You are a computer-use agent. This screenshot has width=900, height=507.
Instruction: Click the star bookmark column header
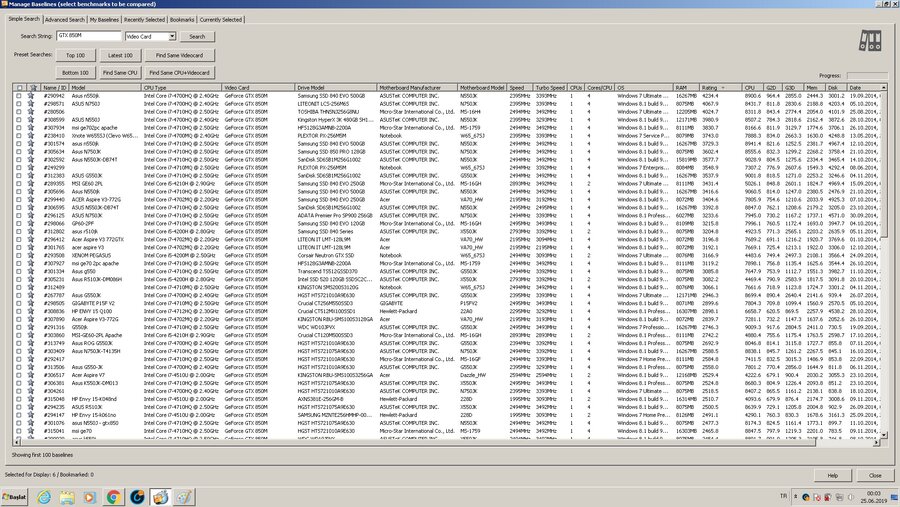point(33,88)
